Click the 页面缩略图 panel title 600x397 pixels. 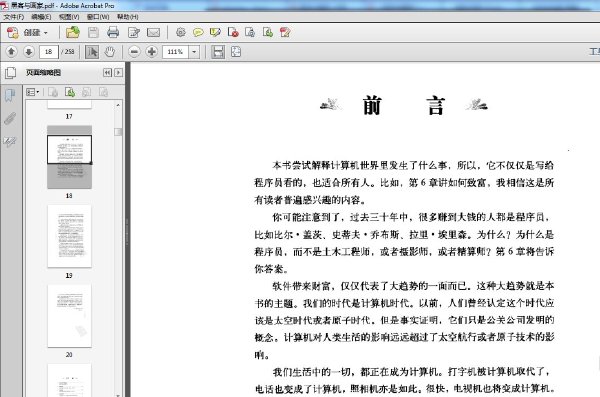[43, 73]
